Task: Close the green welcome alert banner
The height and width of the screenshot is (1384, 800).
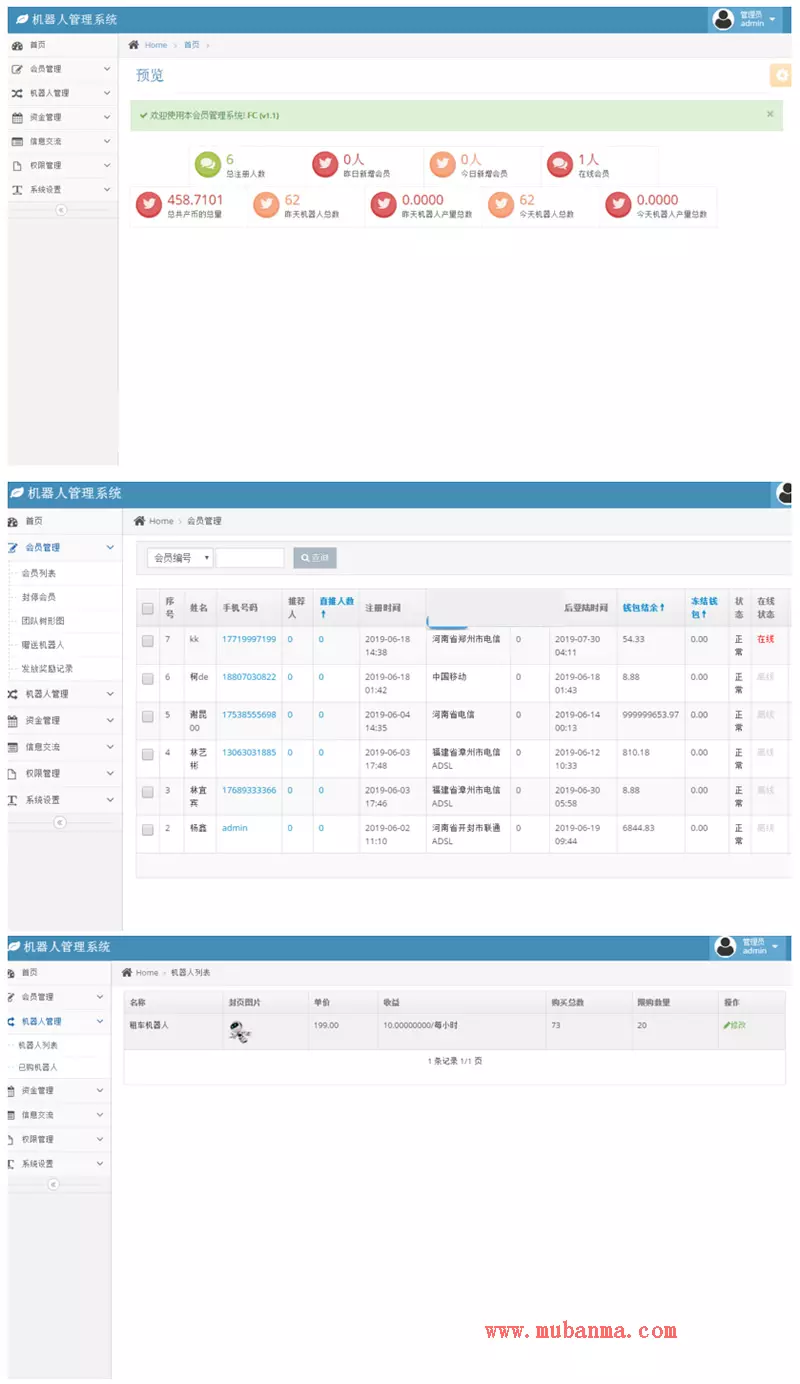Action: click(770, 114)
